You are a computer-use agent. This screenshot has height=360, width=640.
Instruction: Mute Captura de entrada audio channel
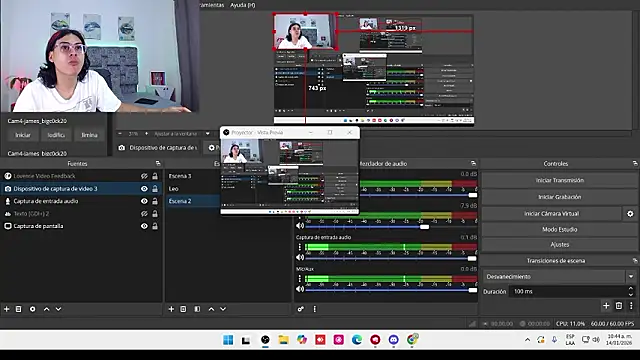pyautogui.click(x=300, y=258)
